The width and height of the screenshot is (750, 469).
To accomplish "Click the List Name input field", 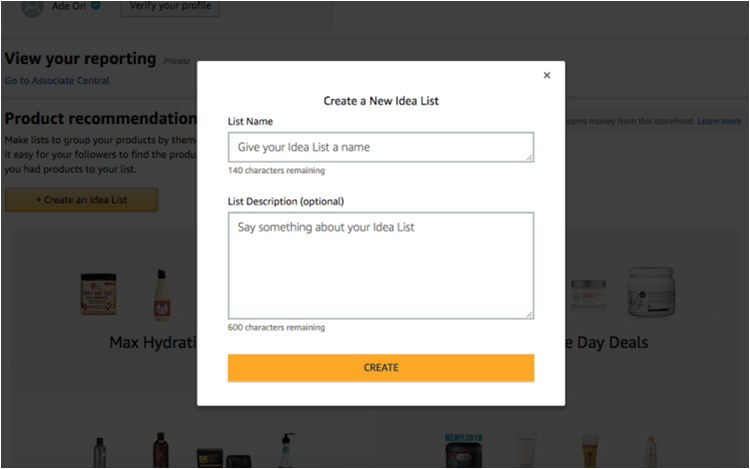I will (380, 147).
